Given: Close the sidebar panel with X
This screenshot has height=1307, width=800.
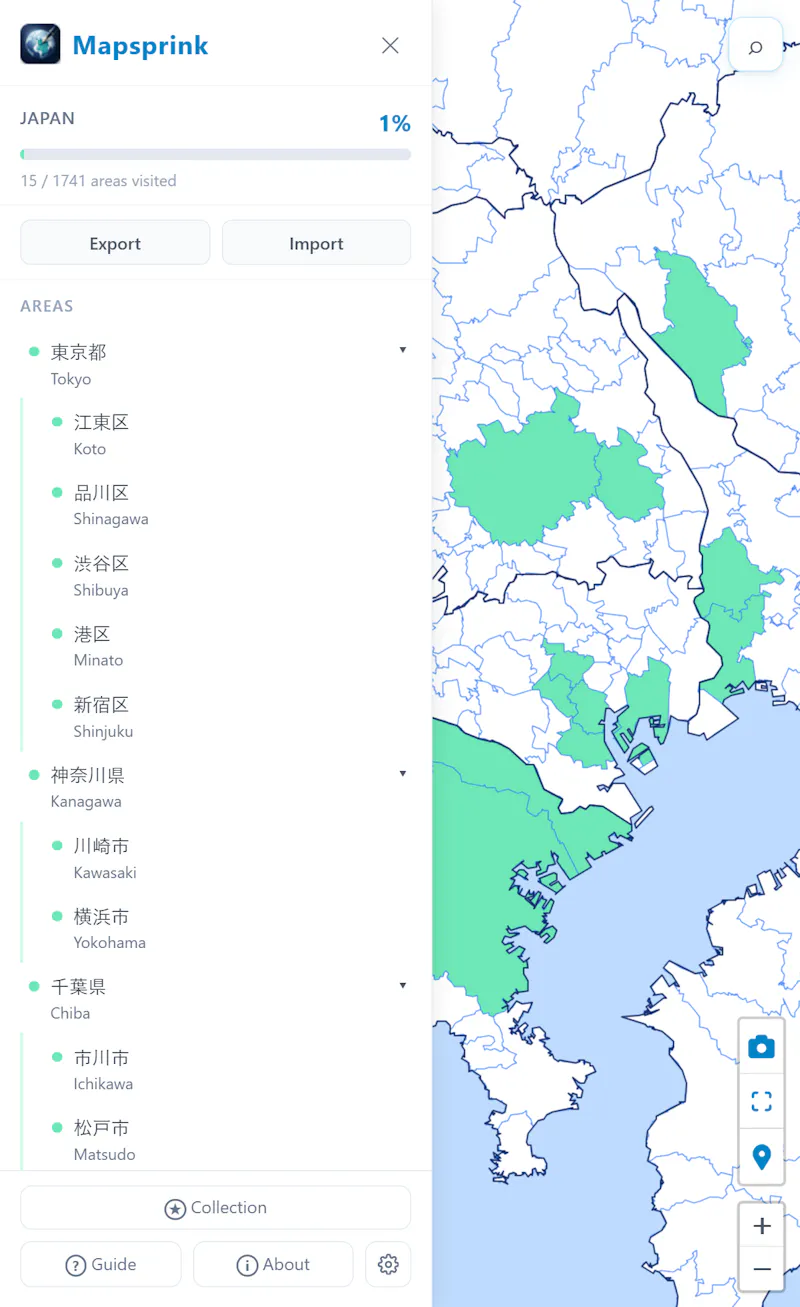Looking at the screenshot, I should click(x=390, y=45).
